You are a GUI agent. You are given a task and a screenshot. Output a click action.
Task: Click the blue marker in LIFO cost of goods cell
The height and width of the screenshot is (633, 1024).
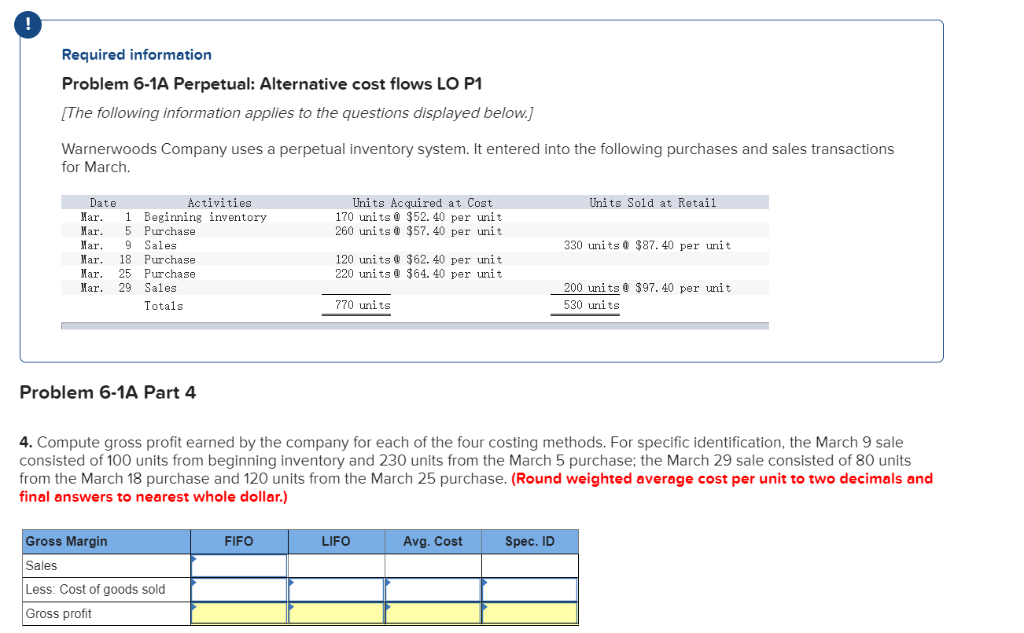(290, 584)
